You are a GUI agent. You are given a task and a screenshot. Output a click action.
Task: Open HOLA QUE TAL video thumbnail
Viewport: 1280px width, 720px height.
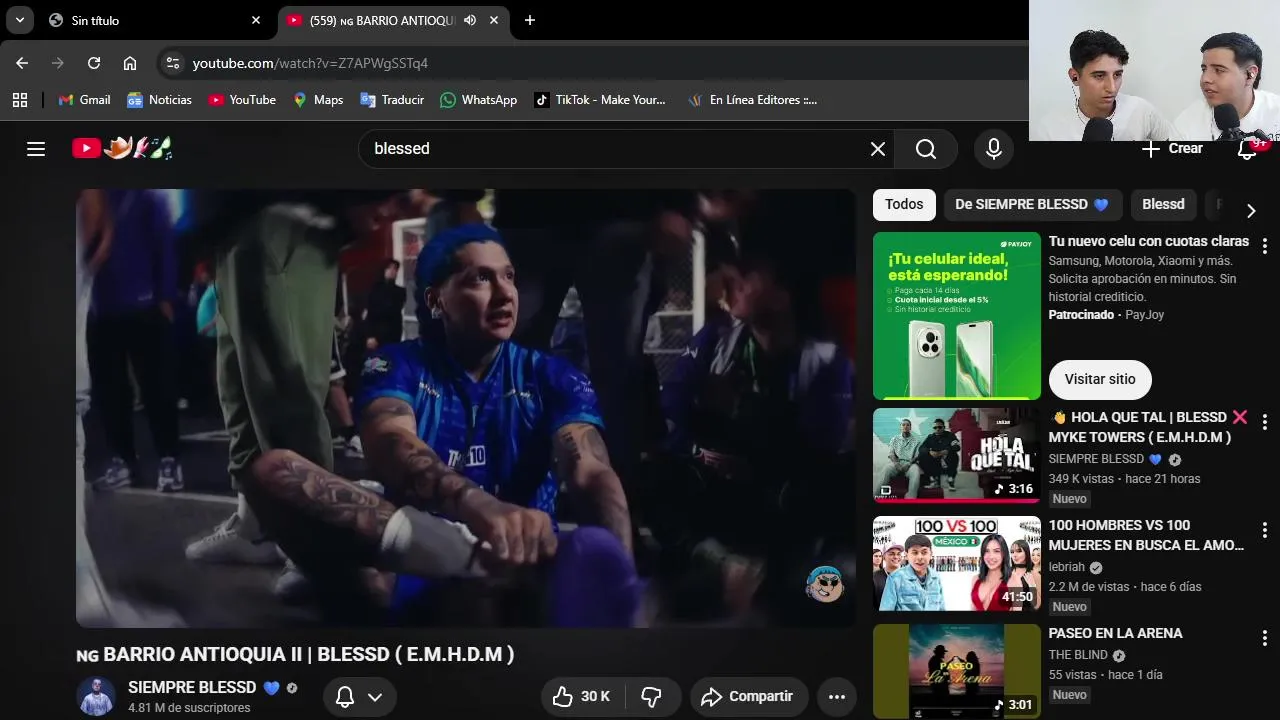pyautogui.click(x=957, y=455)
